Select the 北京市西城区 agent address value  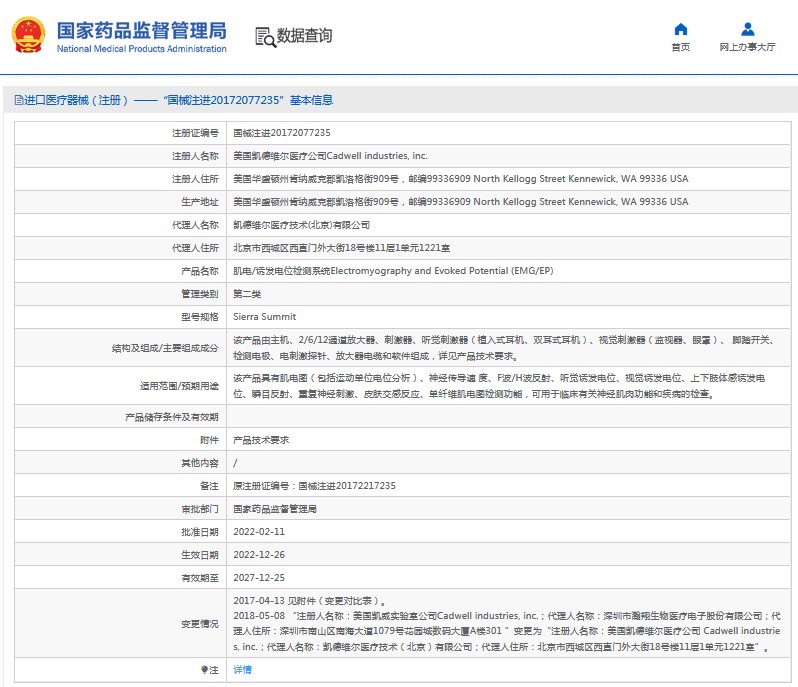pyautogui.click(x=341, y=248)
